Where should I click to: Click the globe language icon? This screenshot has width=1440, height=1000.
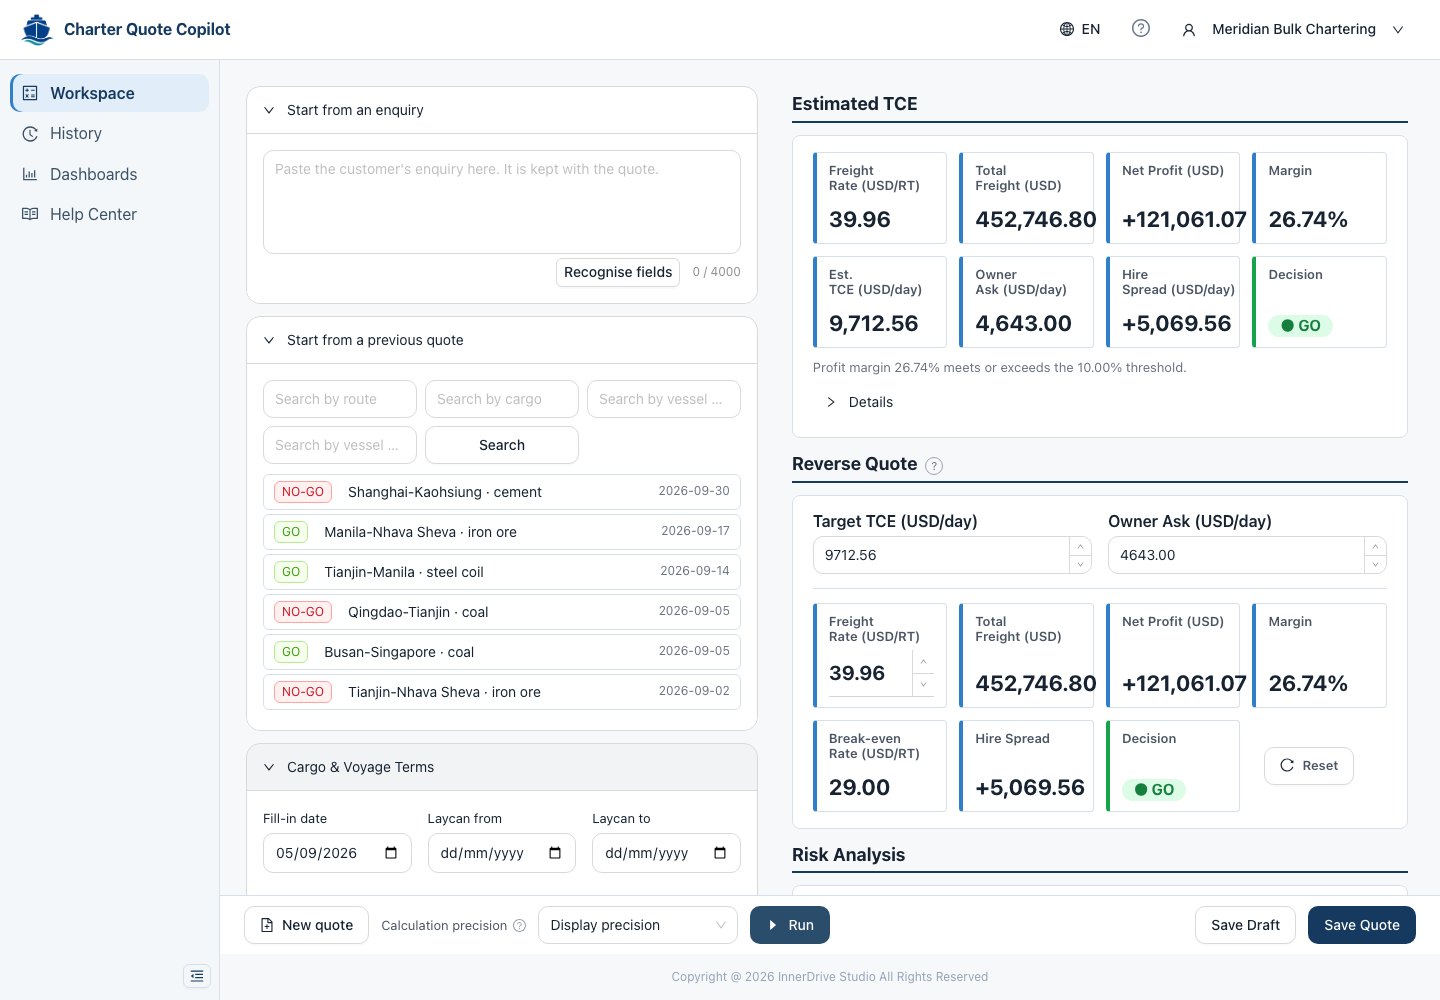(x=1067, y=29)
